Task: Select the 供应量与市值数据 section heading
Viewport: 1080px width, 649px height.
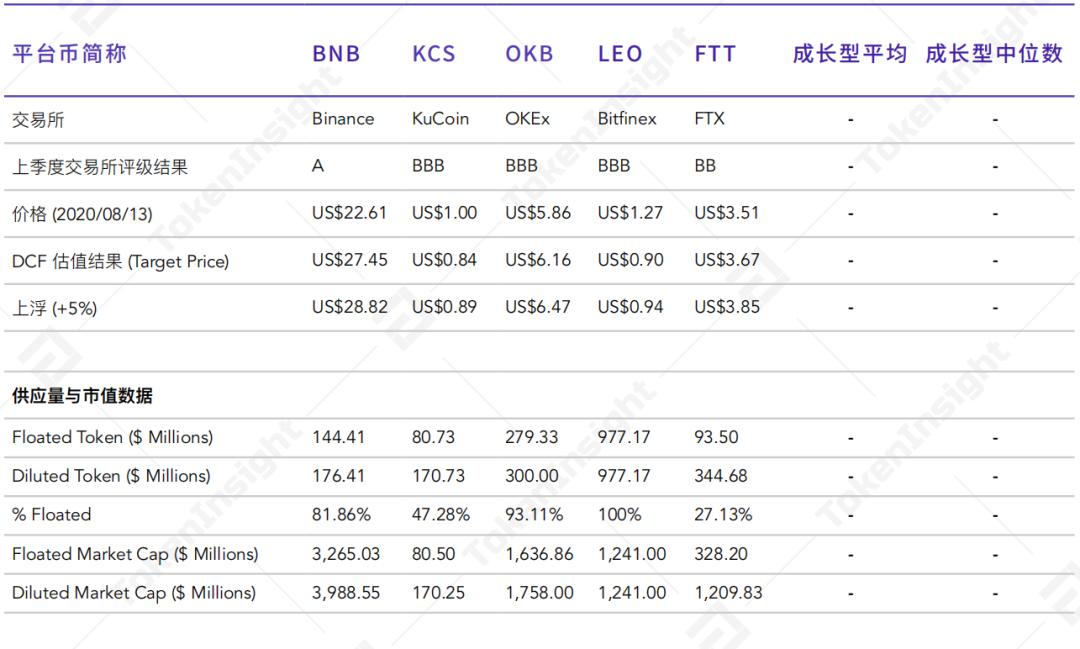Action: [x=82, y=396]
